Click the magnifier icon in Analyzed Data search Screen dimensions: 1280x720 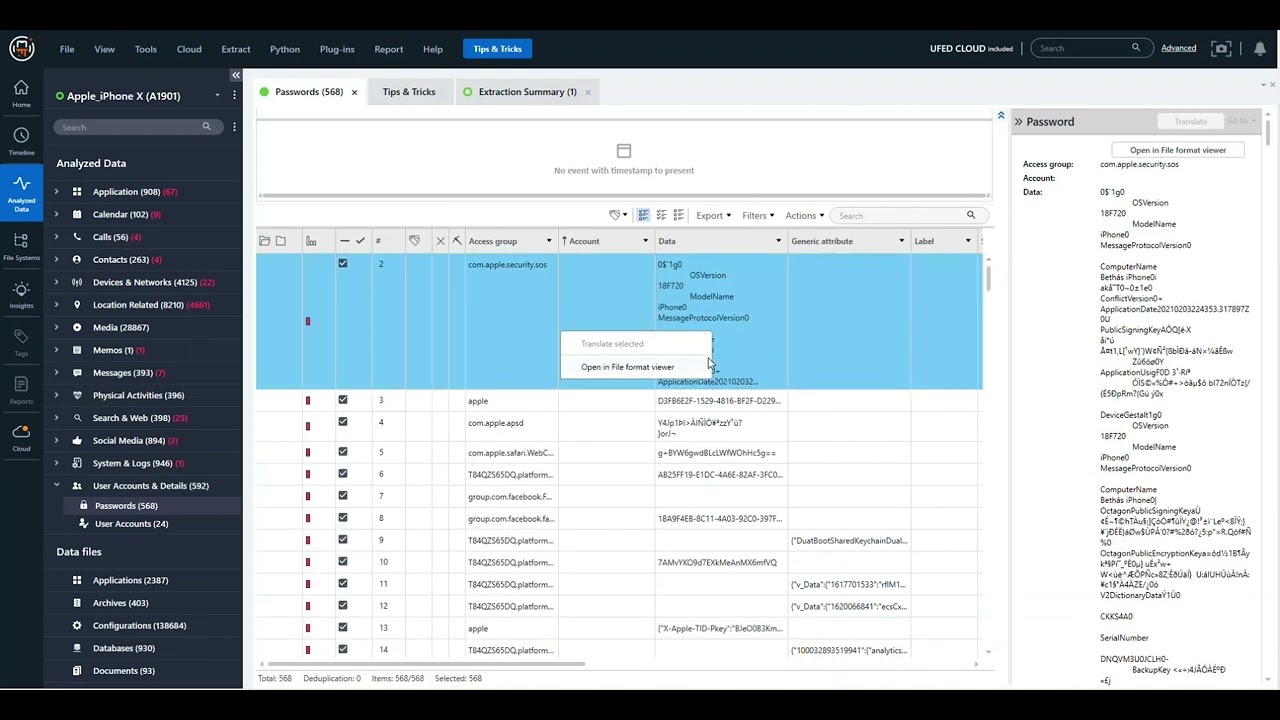[206, 127]
